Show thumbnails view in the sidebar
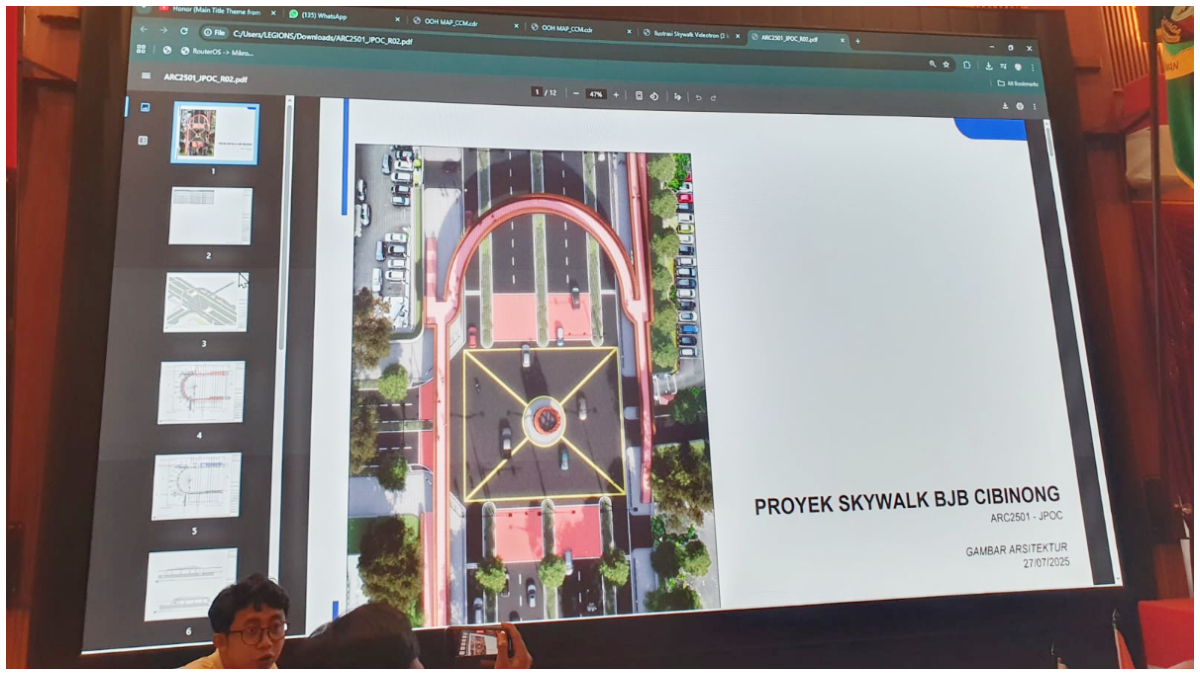The image size is (1200, 675). (x=145, y=106)
